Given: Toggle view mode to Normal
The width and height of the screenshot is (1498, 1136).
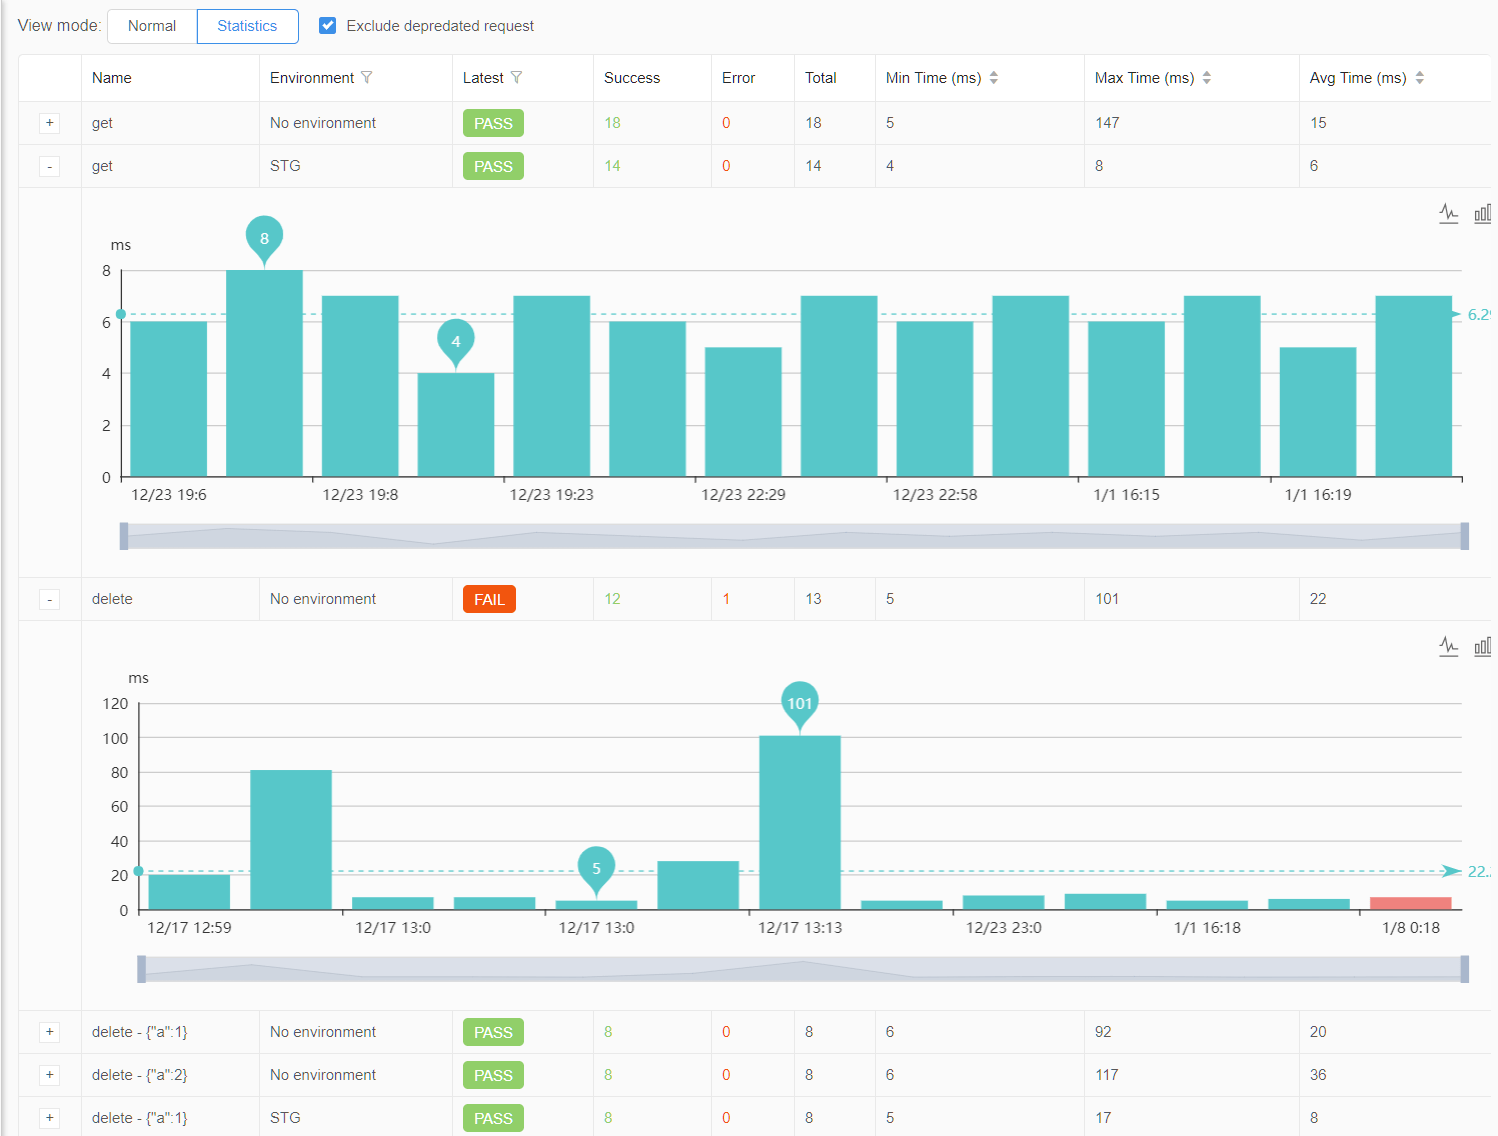Looking at the screenshot, I should click(x=151, y=26).
